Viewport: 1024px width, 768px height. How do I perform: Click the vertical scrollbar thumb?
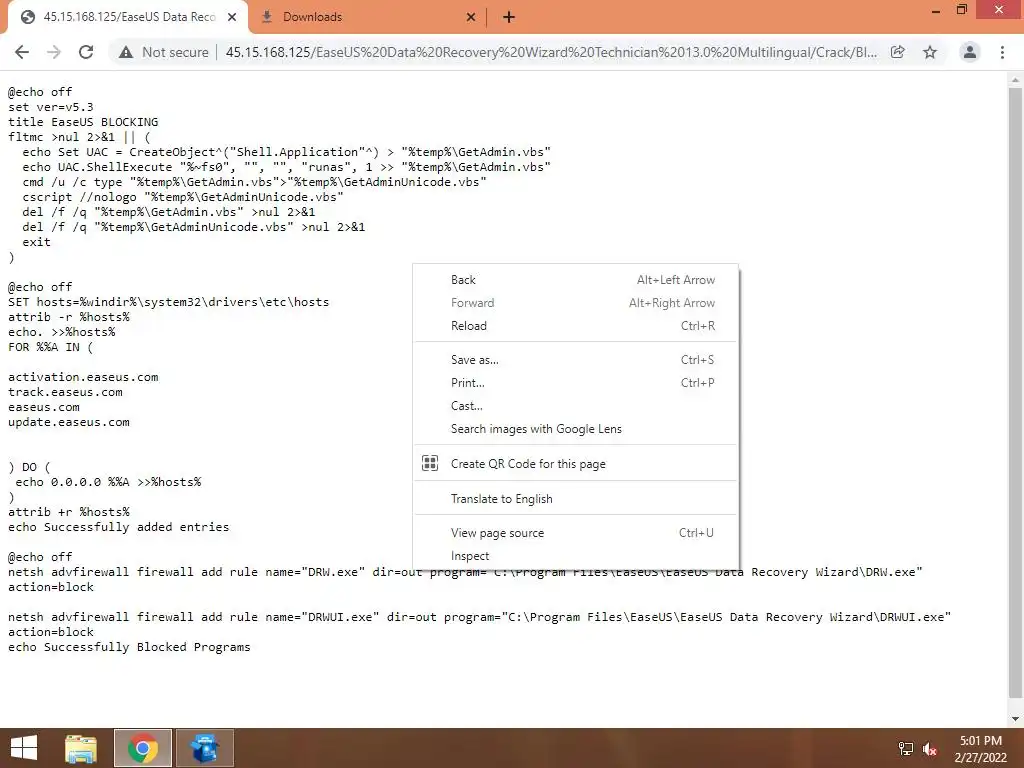point(1015,392)
